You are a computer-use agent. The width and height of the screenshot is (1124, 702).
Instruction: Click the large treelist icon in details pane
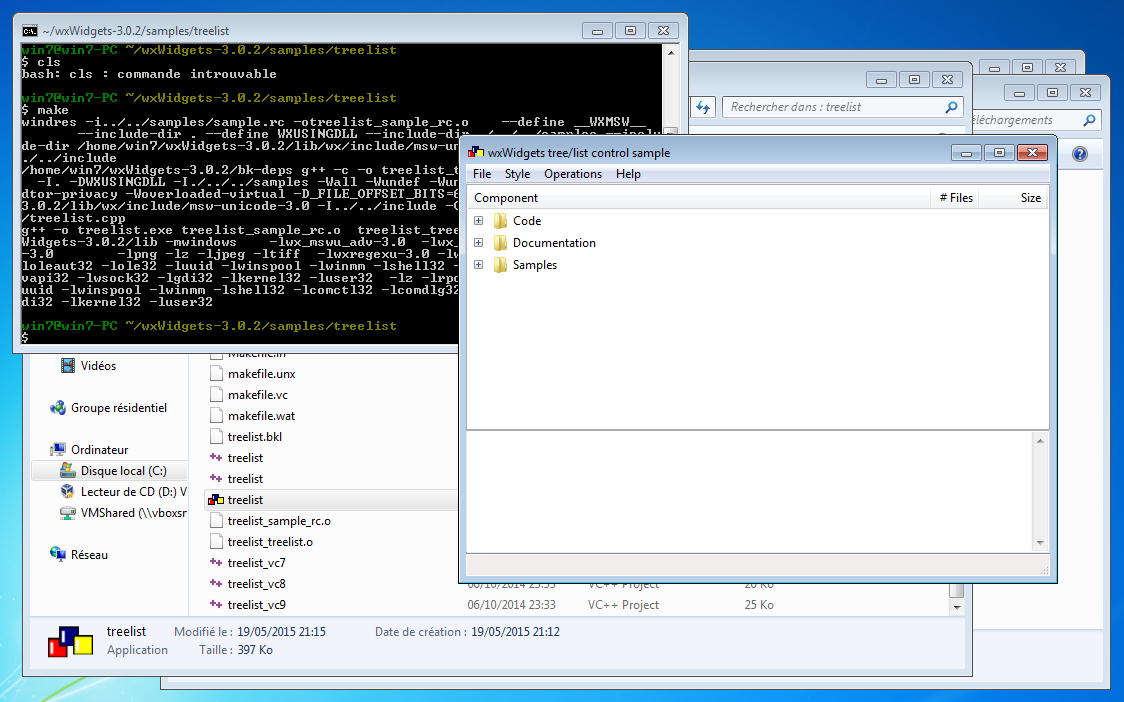[70, 640]
